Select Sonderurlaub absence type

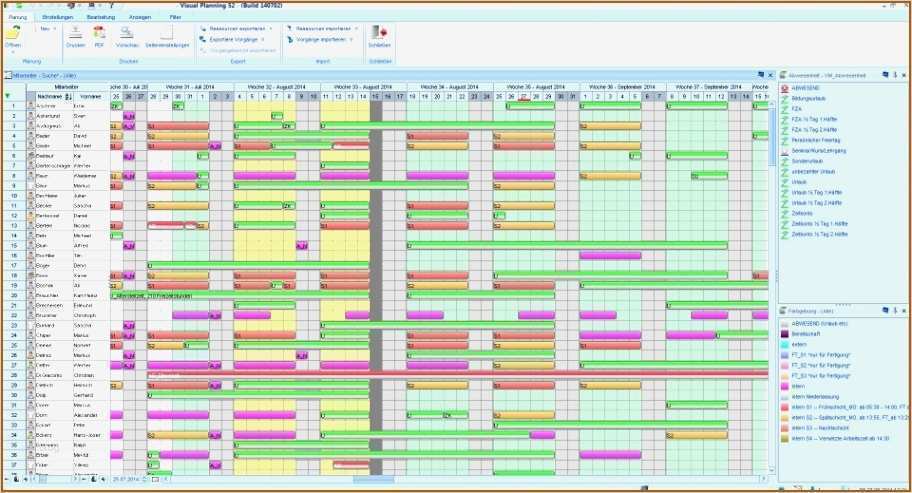807,161
